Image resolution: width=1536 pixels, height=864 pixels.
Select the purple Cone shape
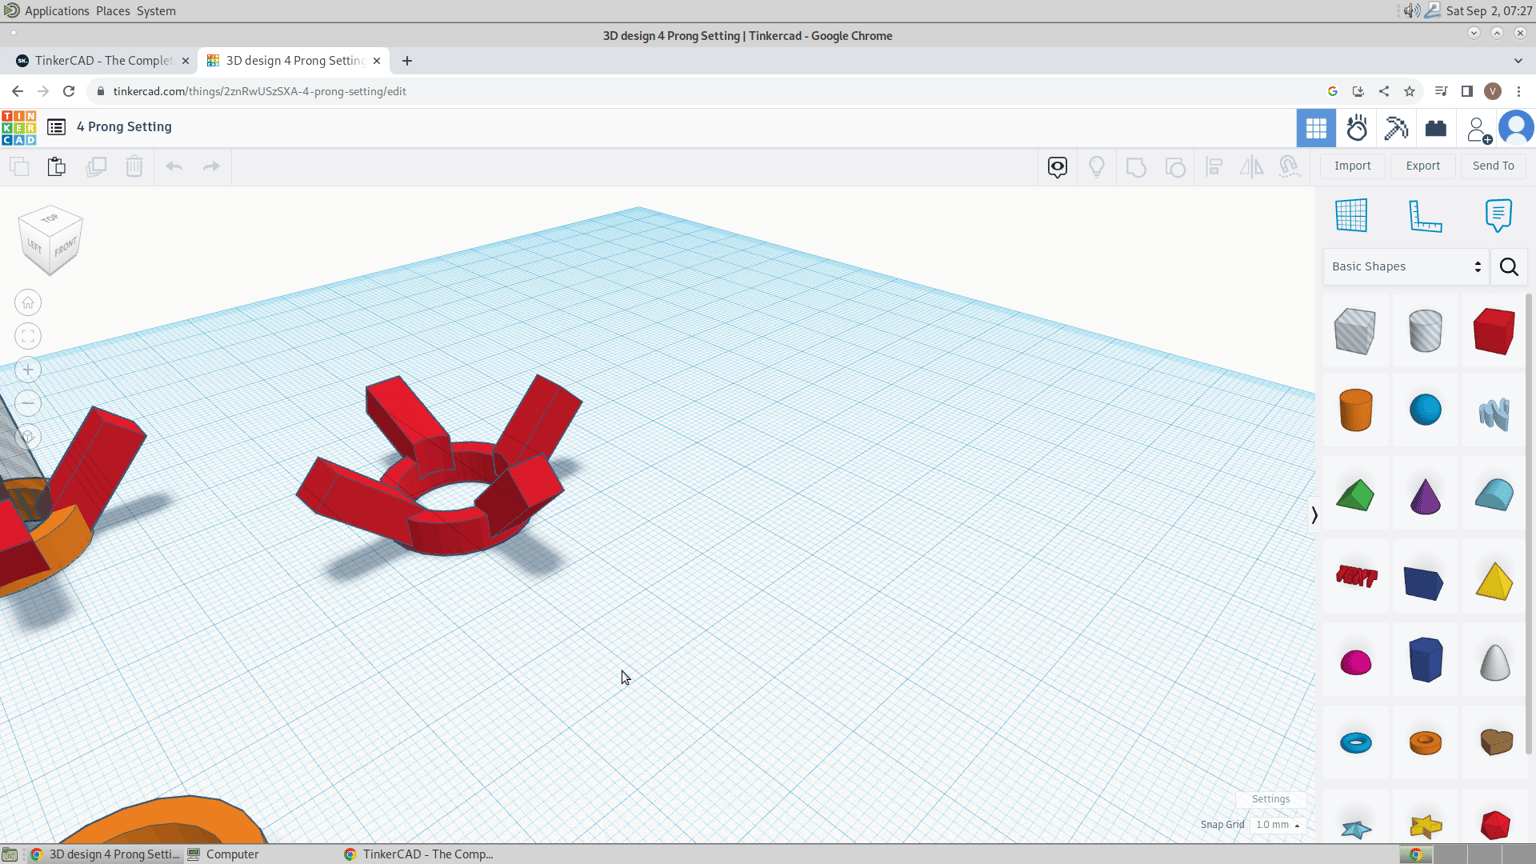(x=1425, y=495)
